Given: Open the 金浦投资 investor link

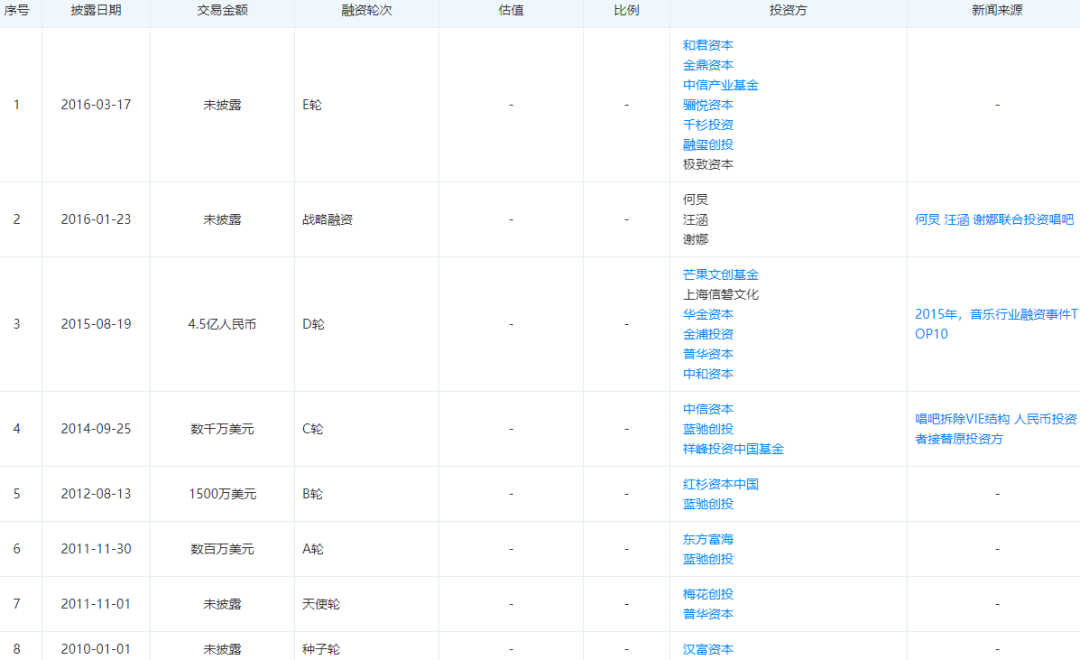Looking at the screenshot, I should [x=707, y=335].
